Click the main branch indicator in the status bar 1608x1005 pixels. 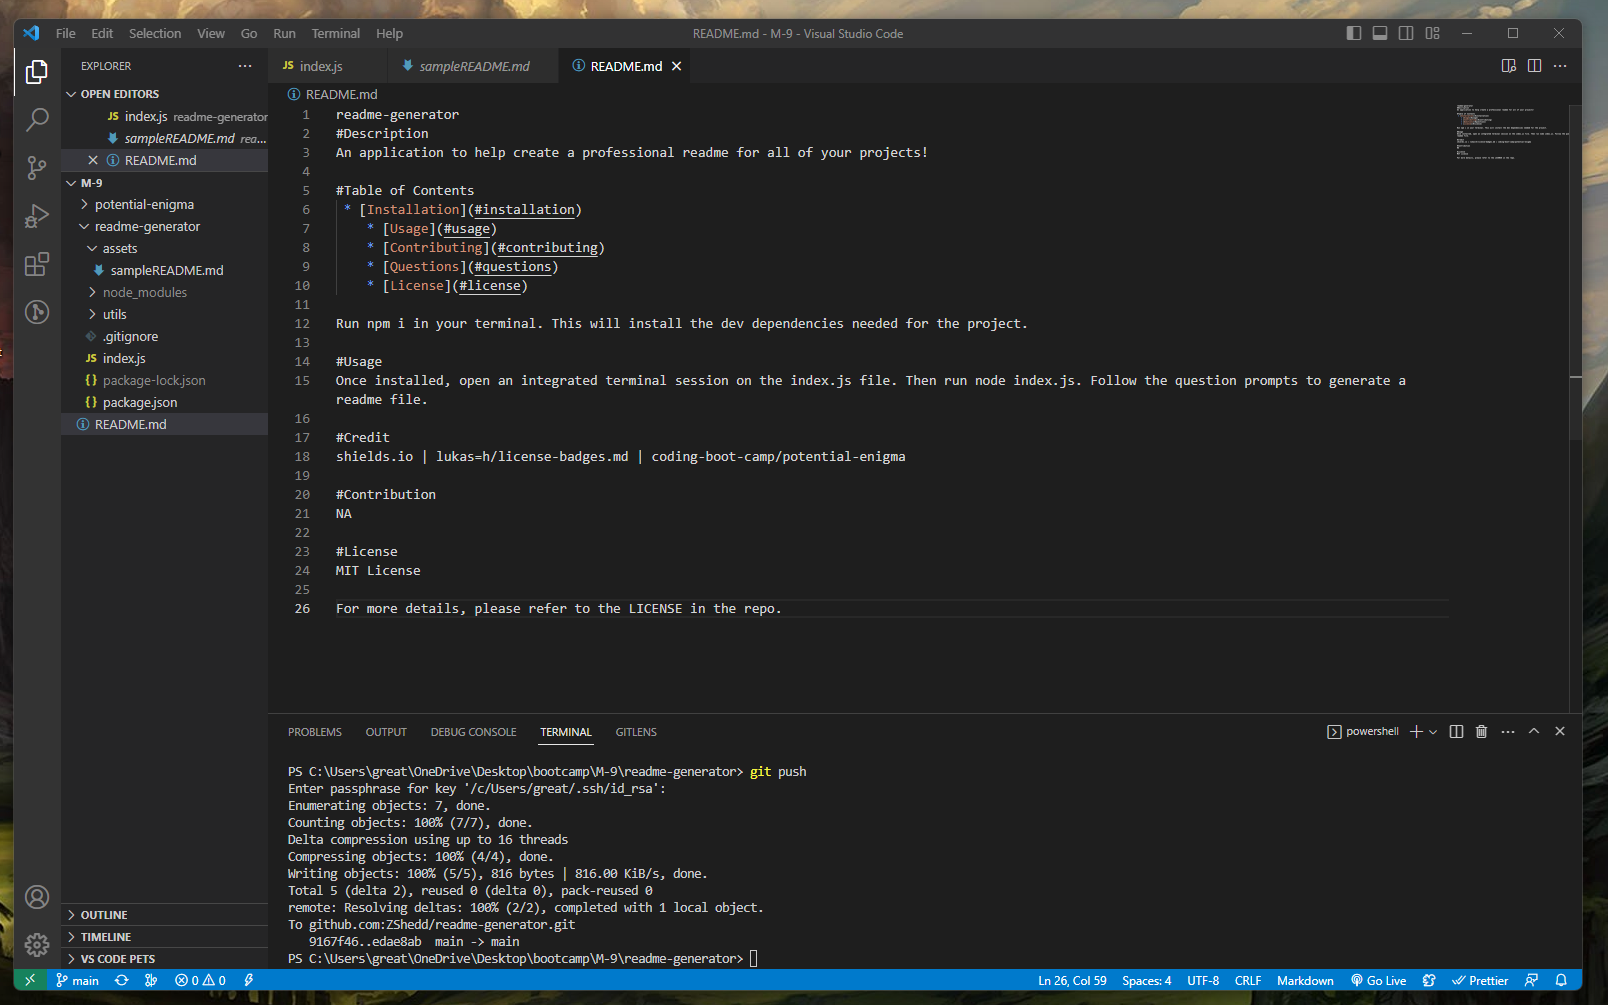[77, 981]
